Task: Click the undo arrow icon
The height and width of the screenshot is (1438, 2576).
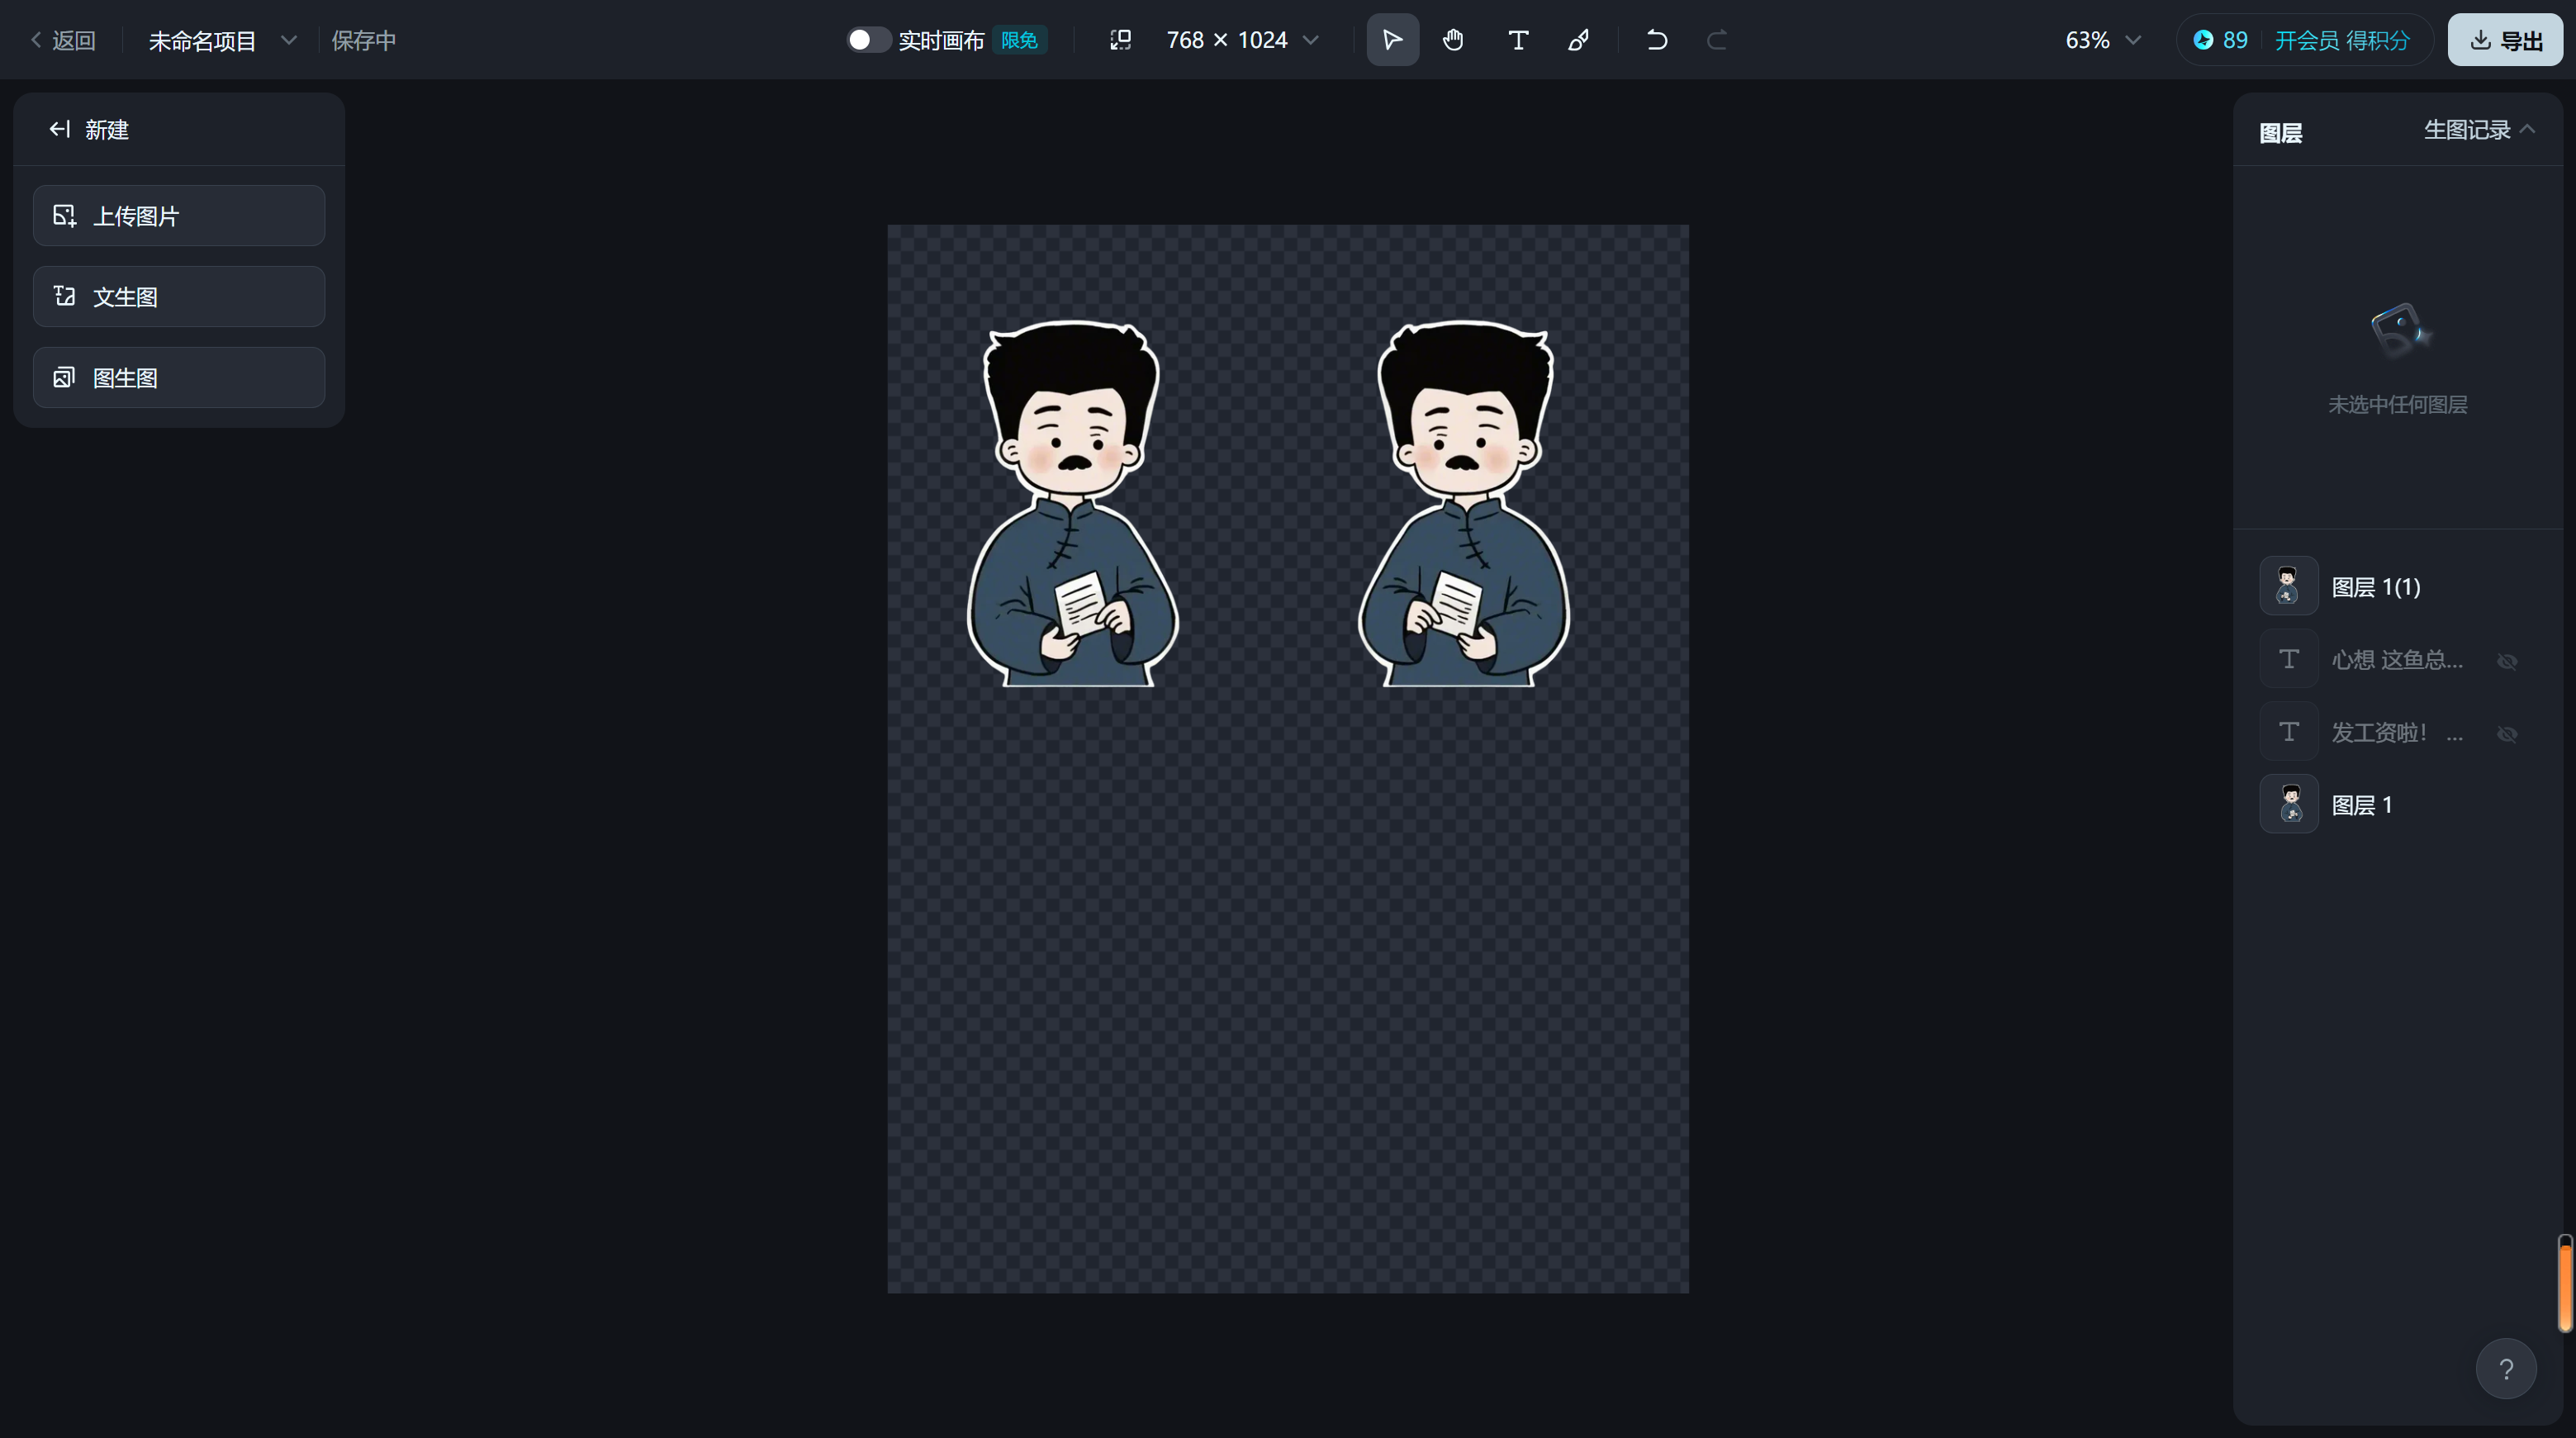Action: coord(1656,40)
